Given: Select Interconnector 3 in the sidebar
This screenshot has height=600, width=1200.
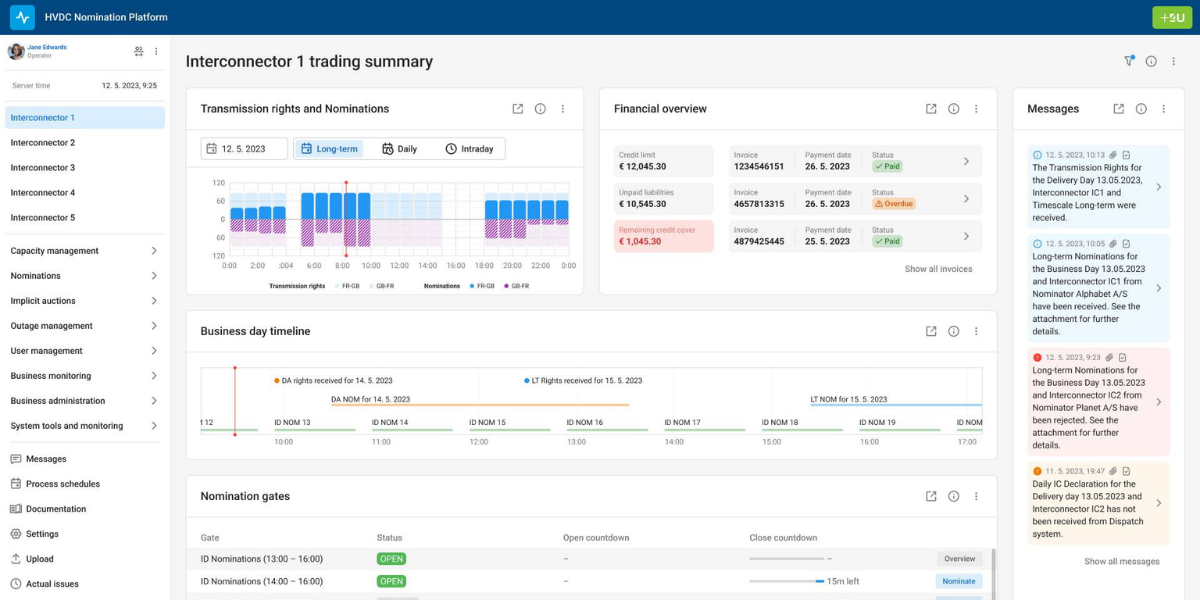Looking at the screenshot, I should 43,168.
